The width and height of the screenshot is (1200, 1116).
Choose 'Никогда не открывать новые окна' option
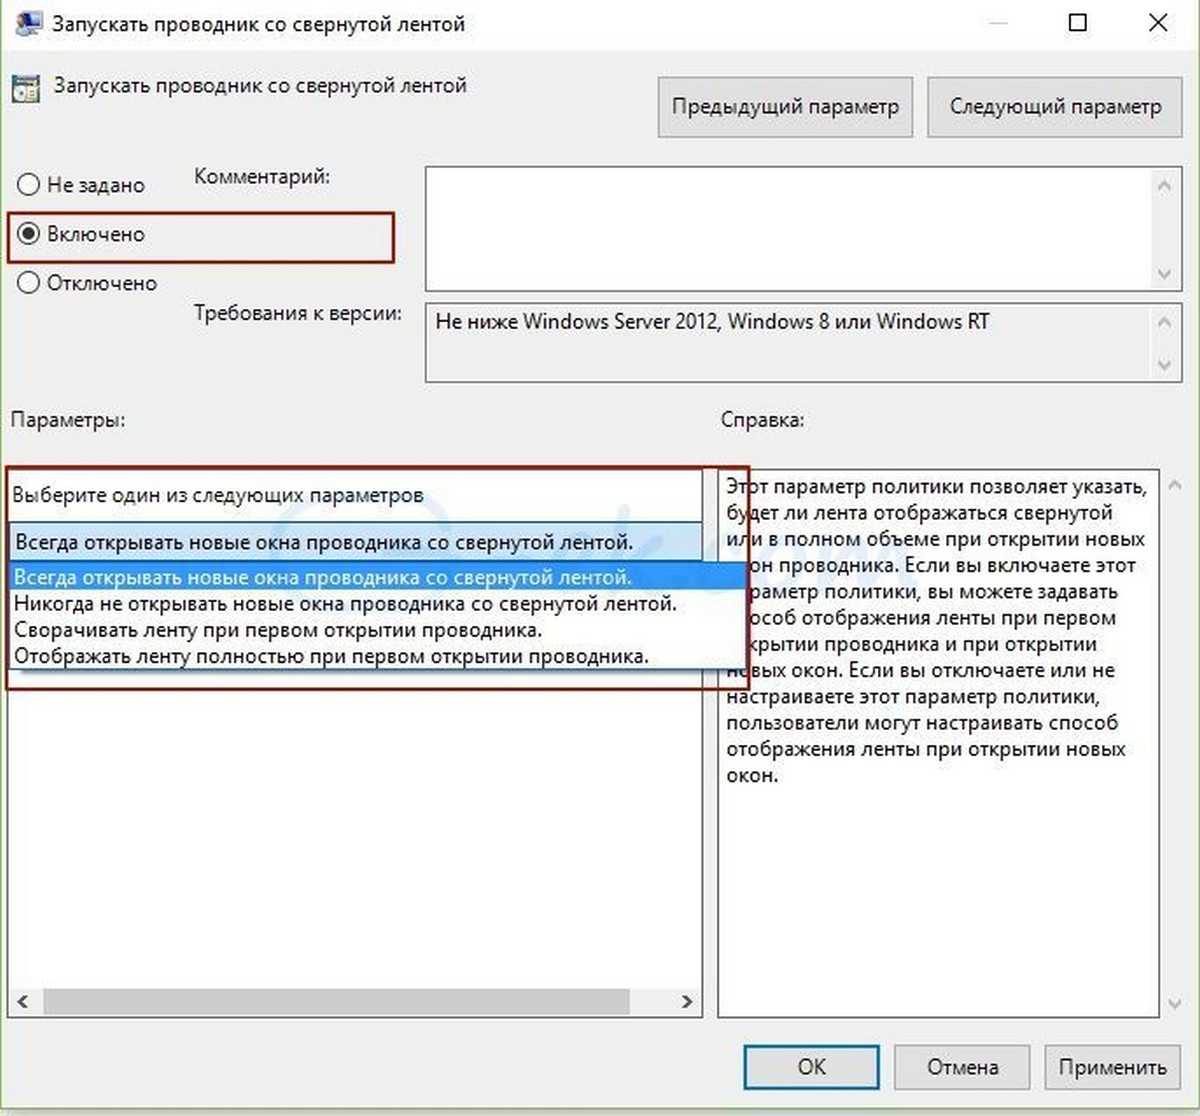[345, 604]
